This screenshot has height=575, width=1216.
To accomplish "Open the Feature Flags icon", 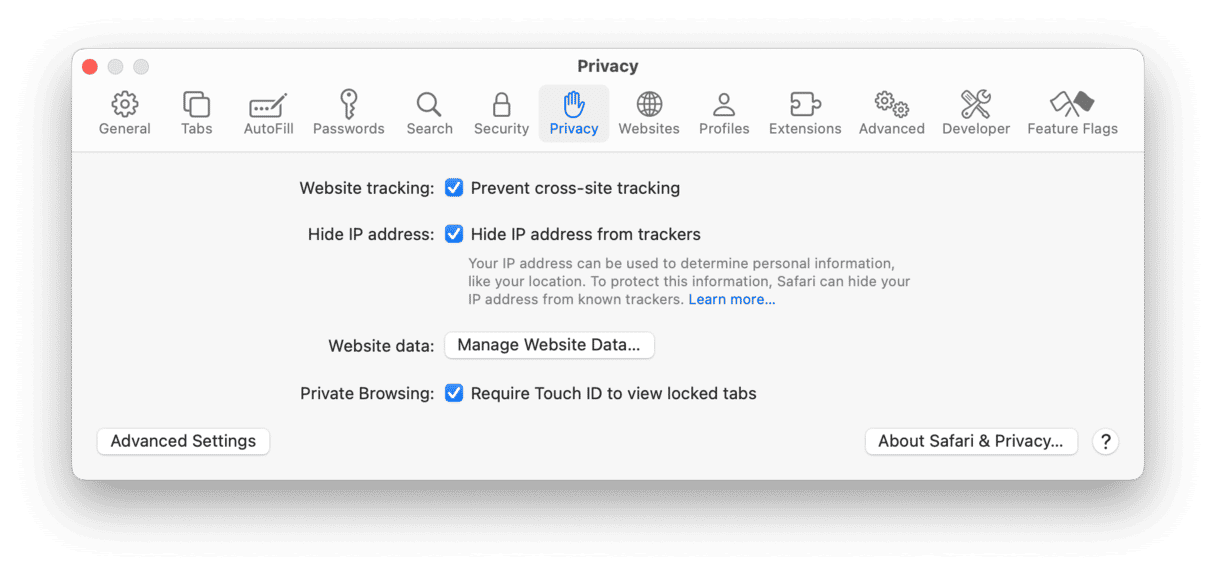I will point(1072,104).
